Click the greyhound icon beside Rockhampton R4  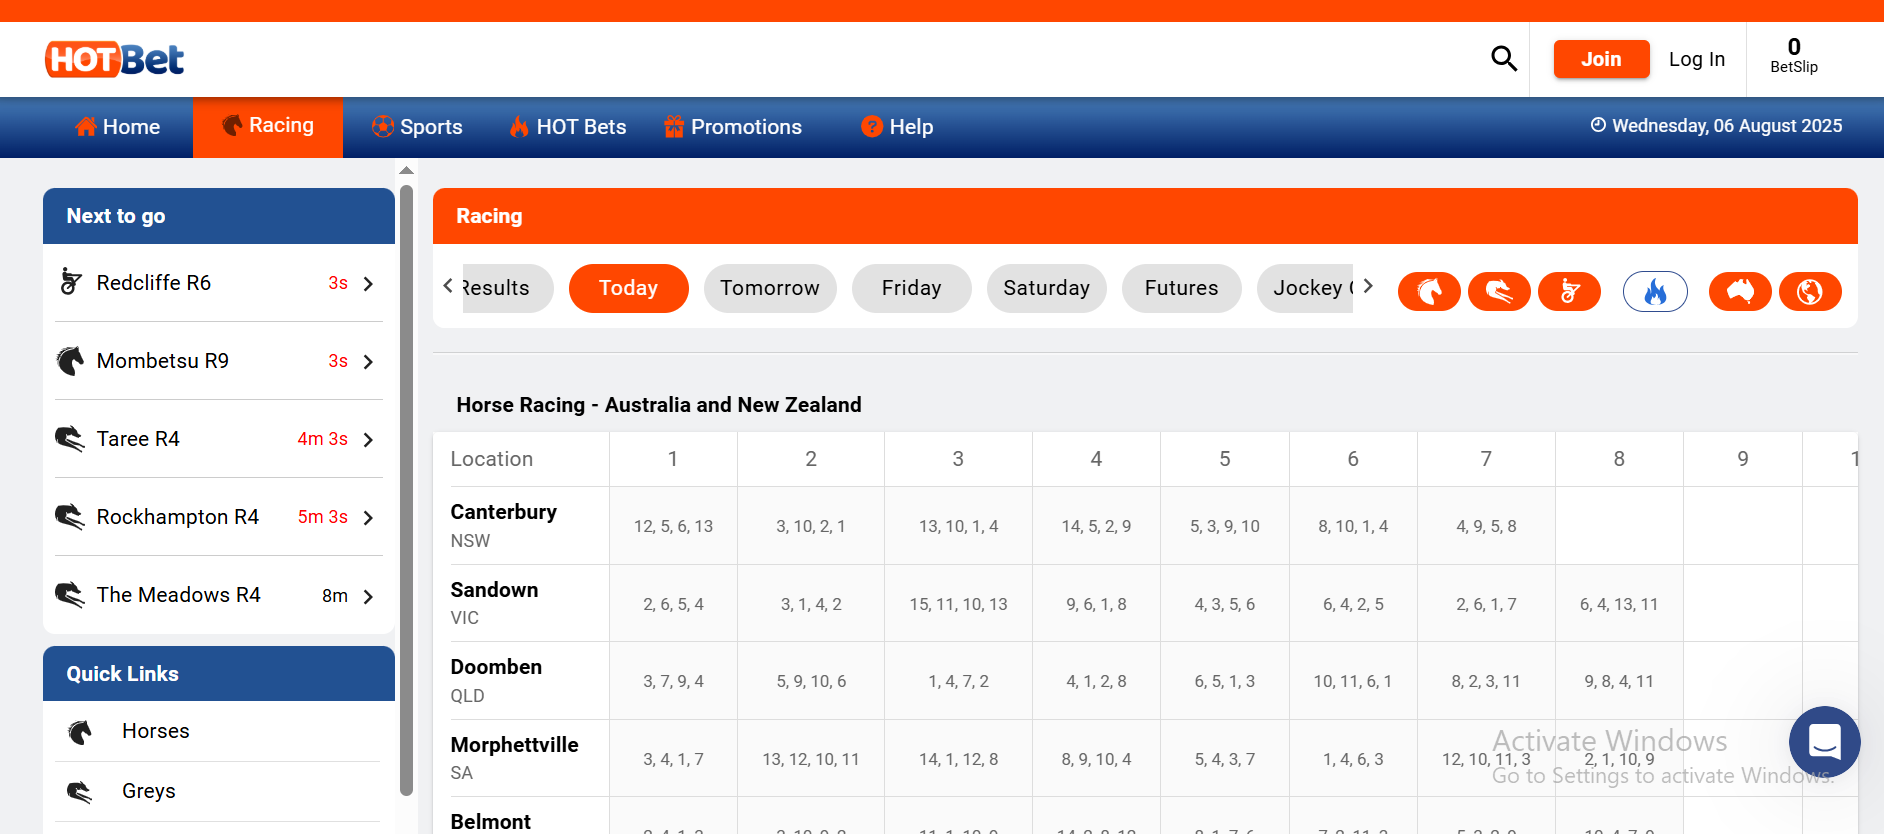point(70,517)
